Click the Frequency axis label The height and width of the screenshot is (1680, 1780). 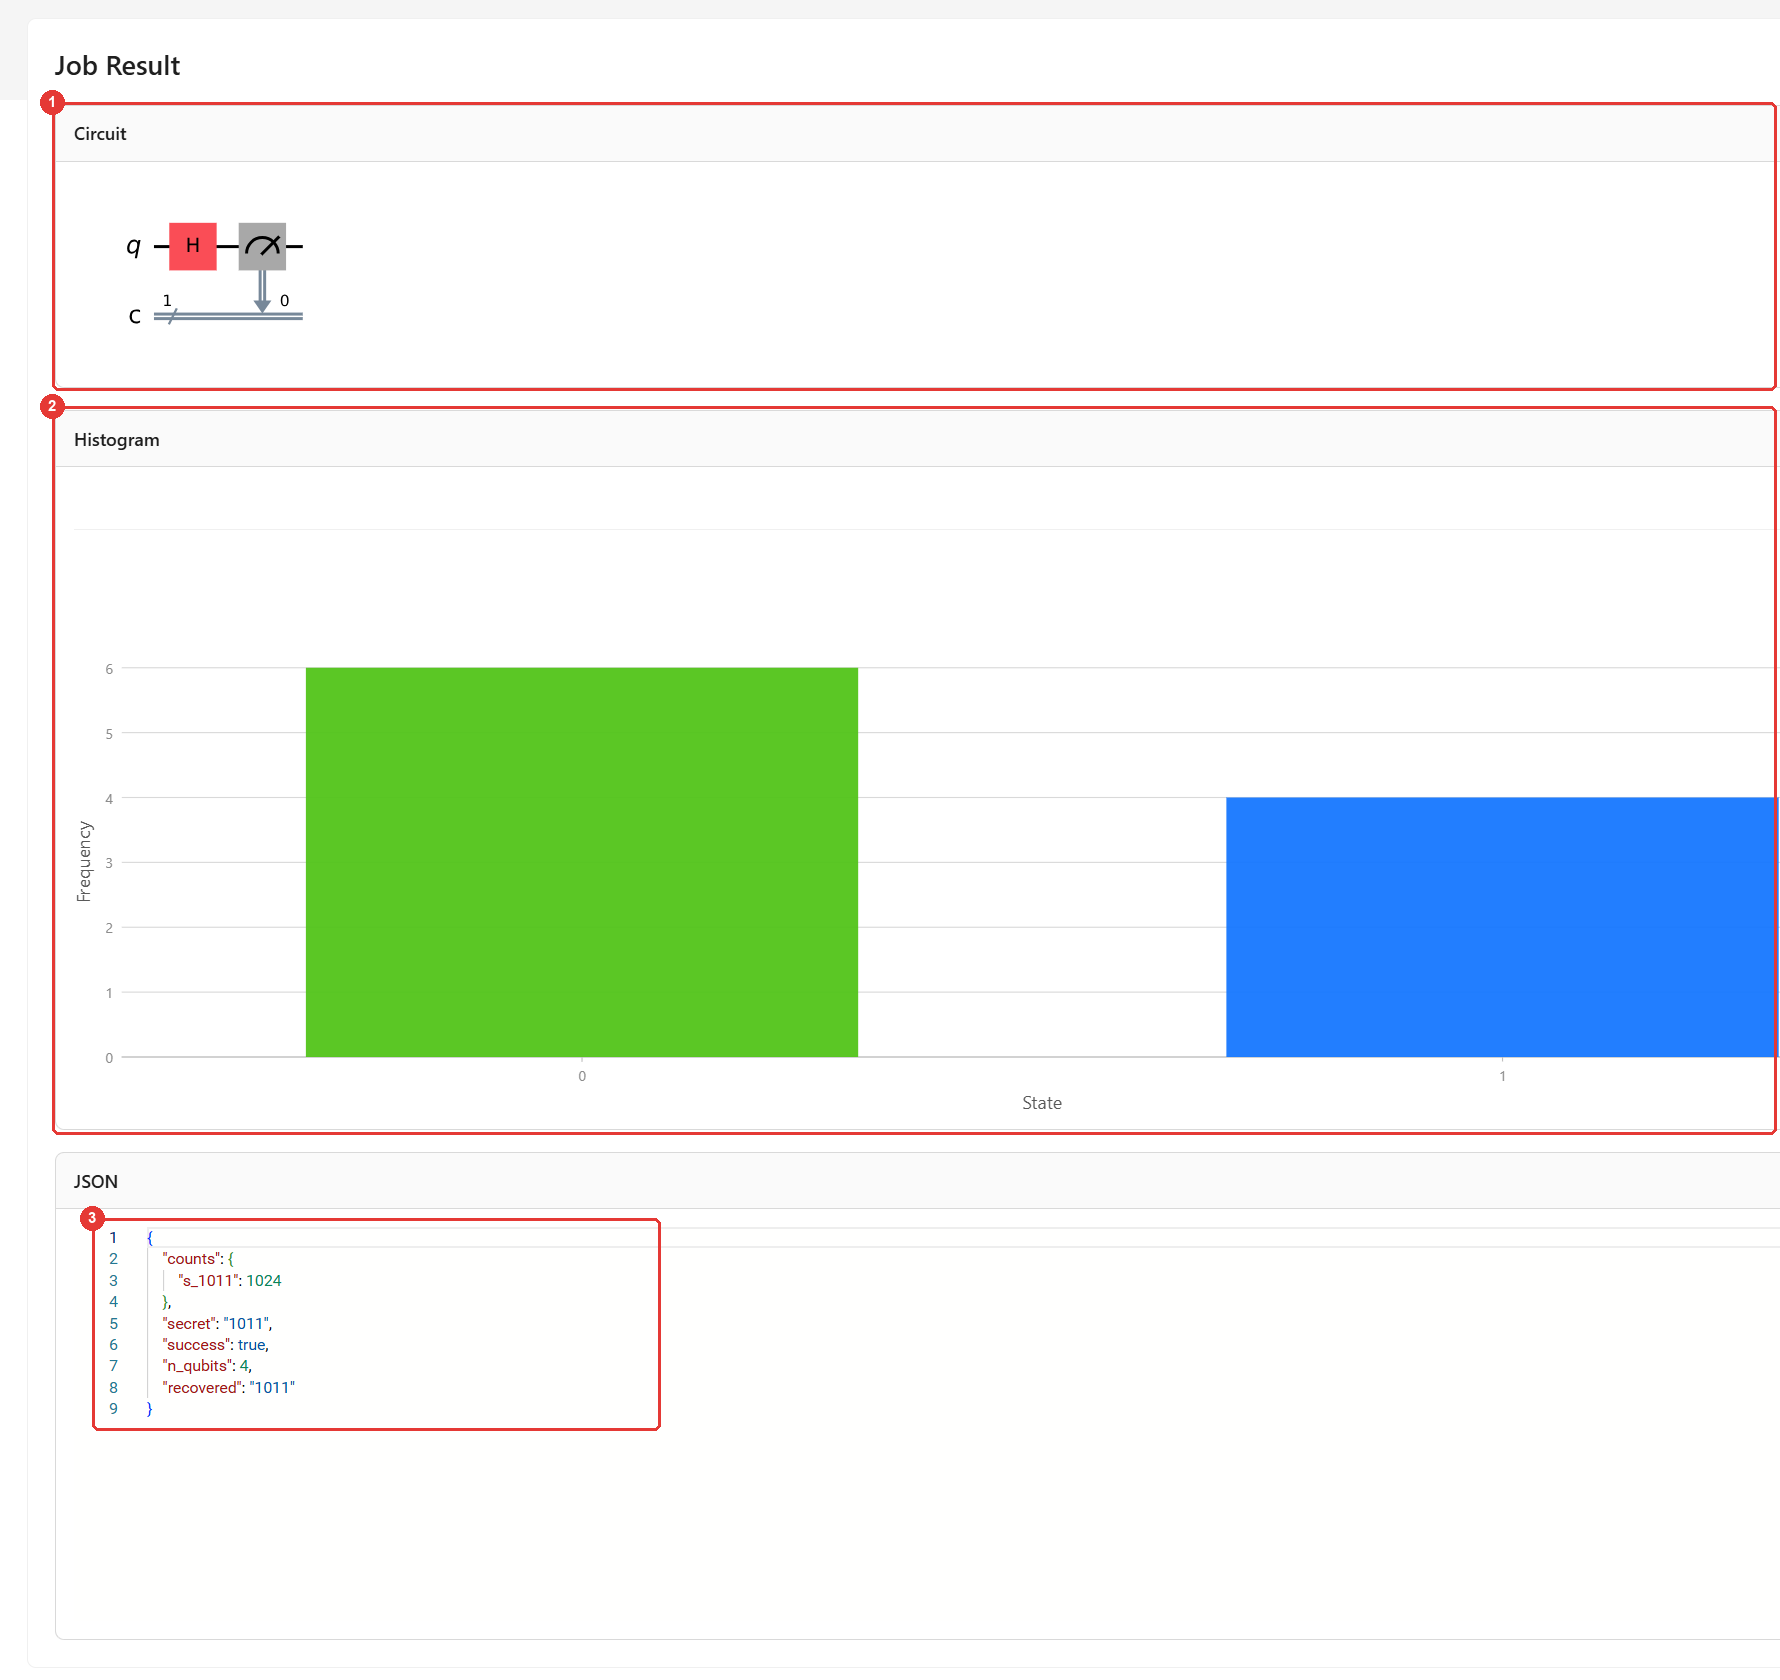pos(84,862)
